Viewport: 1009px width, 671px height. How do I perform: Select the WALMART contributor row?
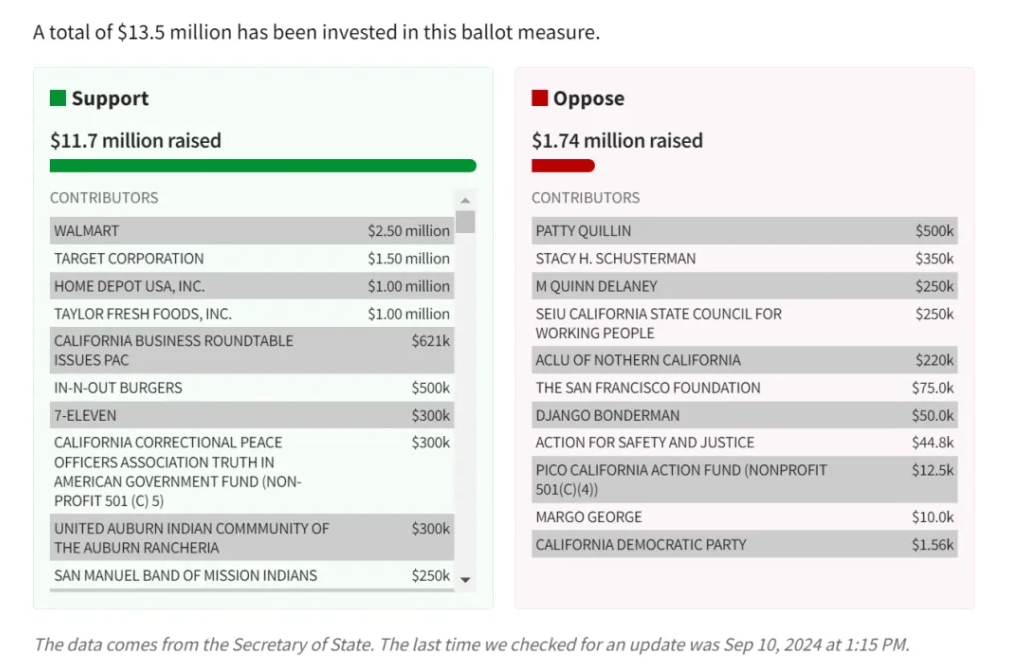click(252, 231)
